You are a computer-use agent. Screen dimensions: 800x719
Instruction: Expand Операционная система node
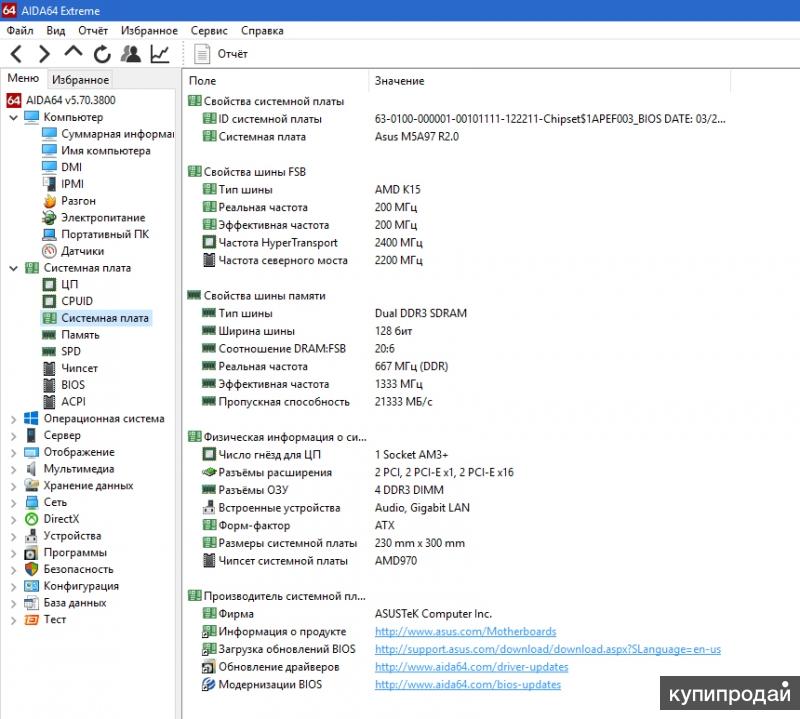14,419
